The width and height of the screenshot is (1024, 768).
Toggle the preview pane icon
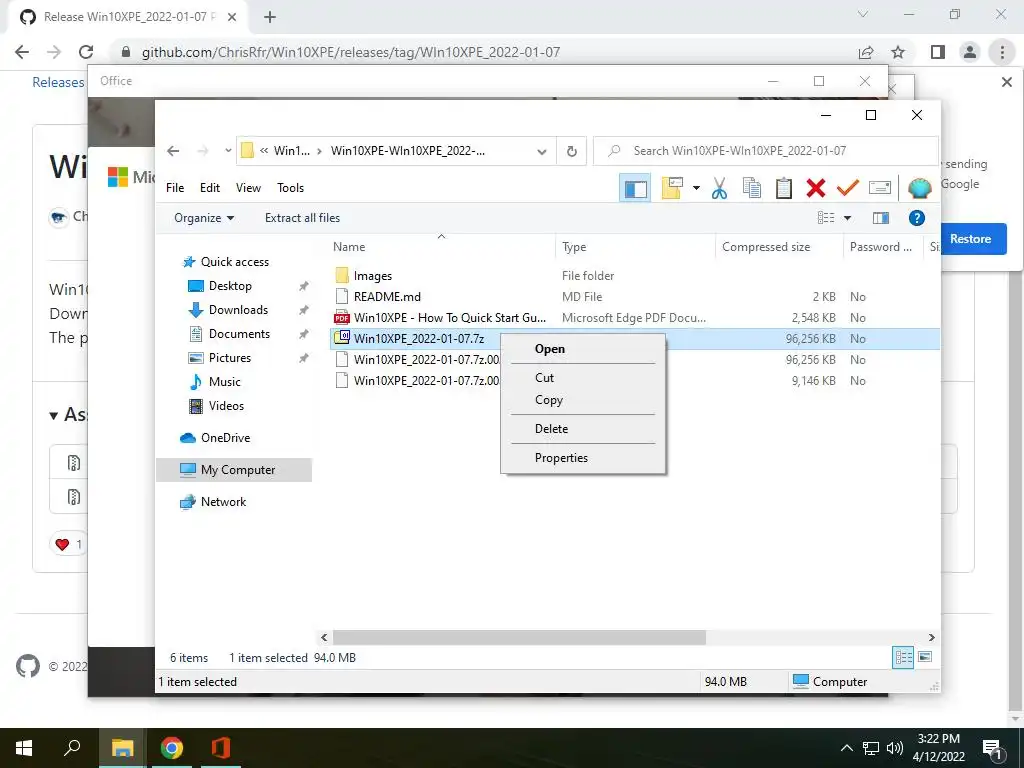click(x=881, y=218)
